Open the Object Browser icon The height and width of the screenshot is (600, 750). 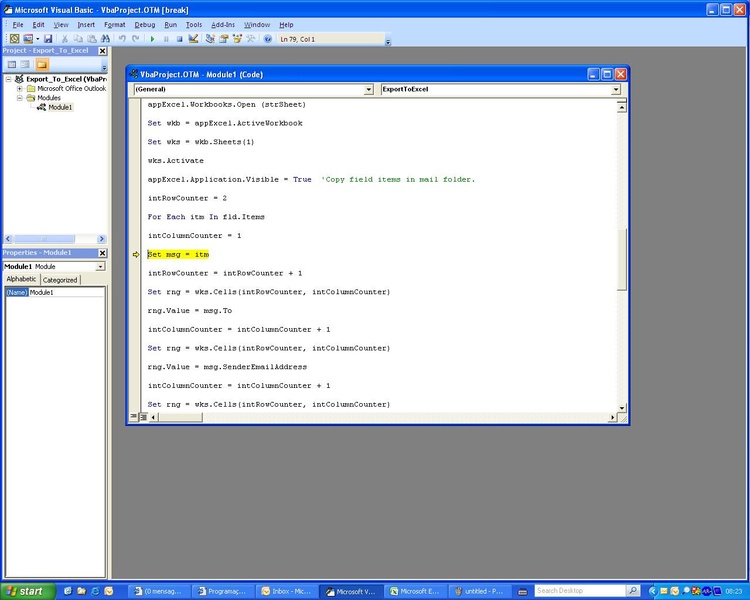pyautogui.click(x=237, y=39)
